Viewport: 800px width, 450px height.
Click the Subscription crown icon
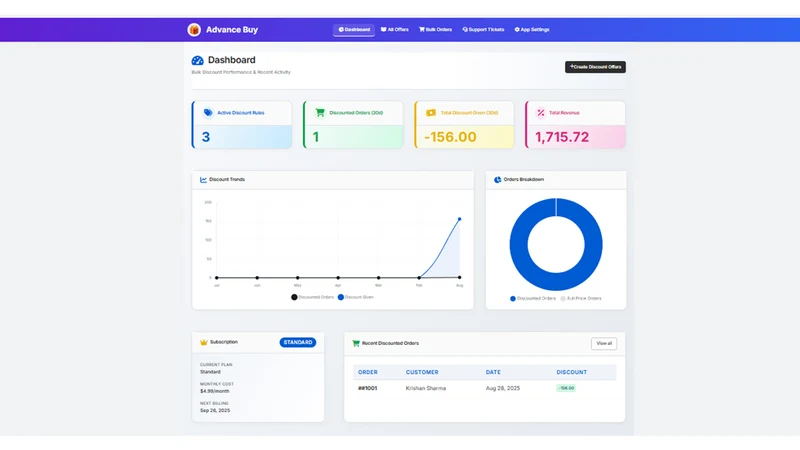coord(204,342)
